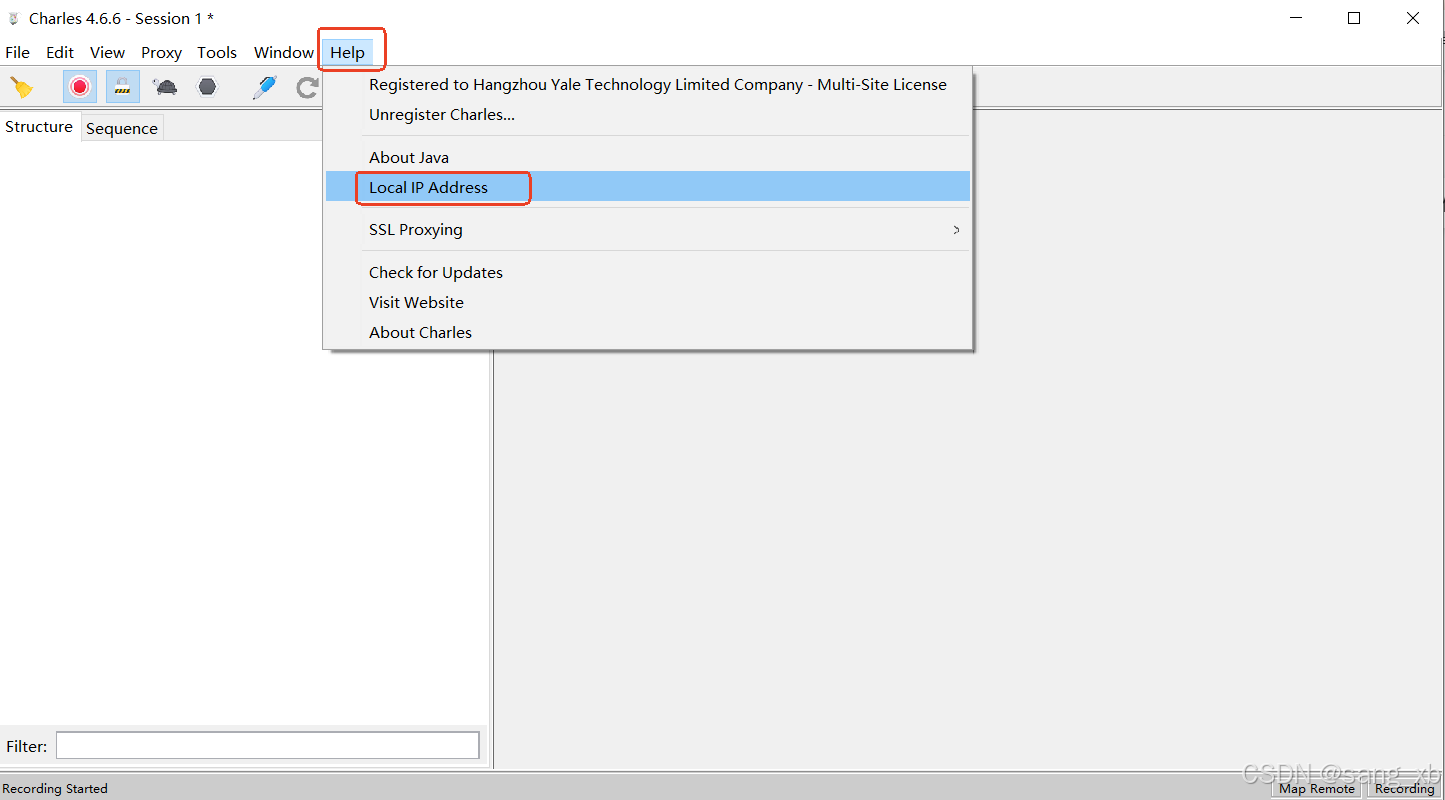The image size is (1445, 800).
Task: Minimize the Charles window
Action: [1296, 18]
